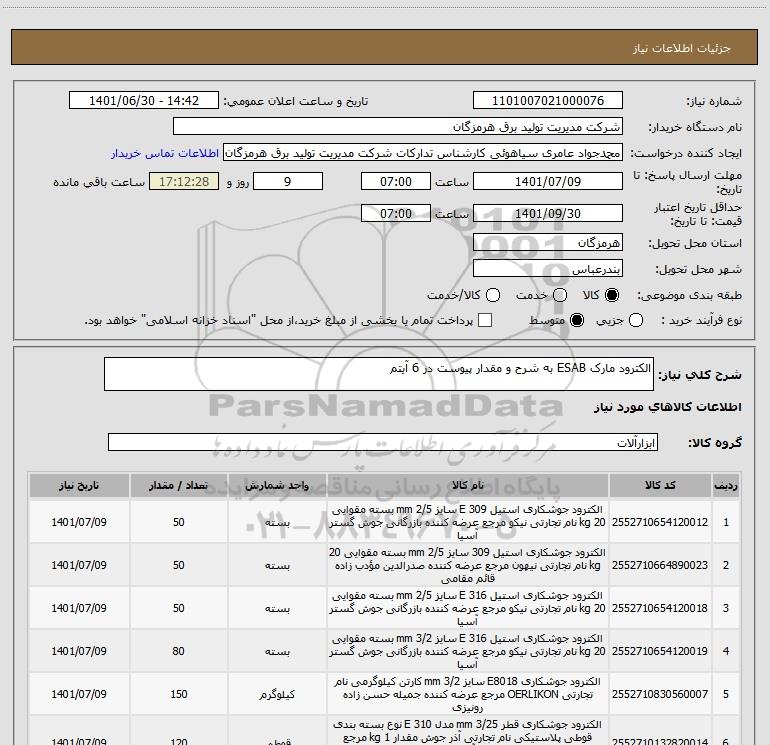The height and width of the screenshot is (745, 770).
Task: Click the remaining days field showing 9
Action: pos(288,182)
